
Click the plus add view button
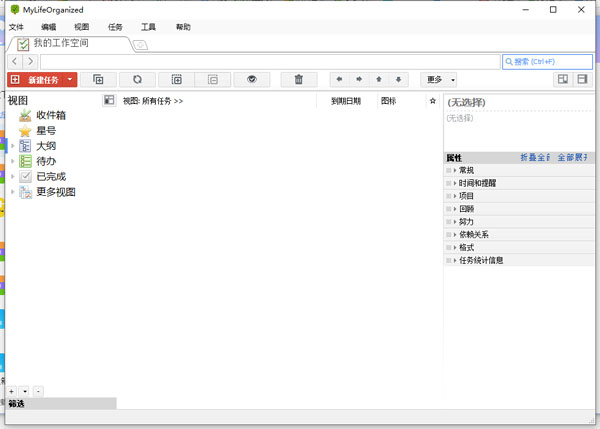coord(11,391)
